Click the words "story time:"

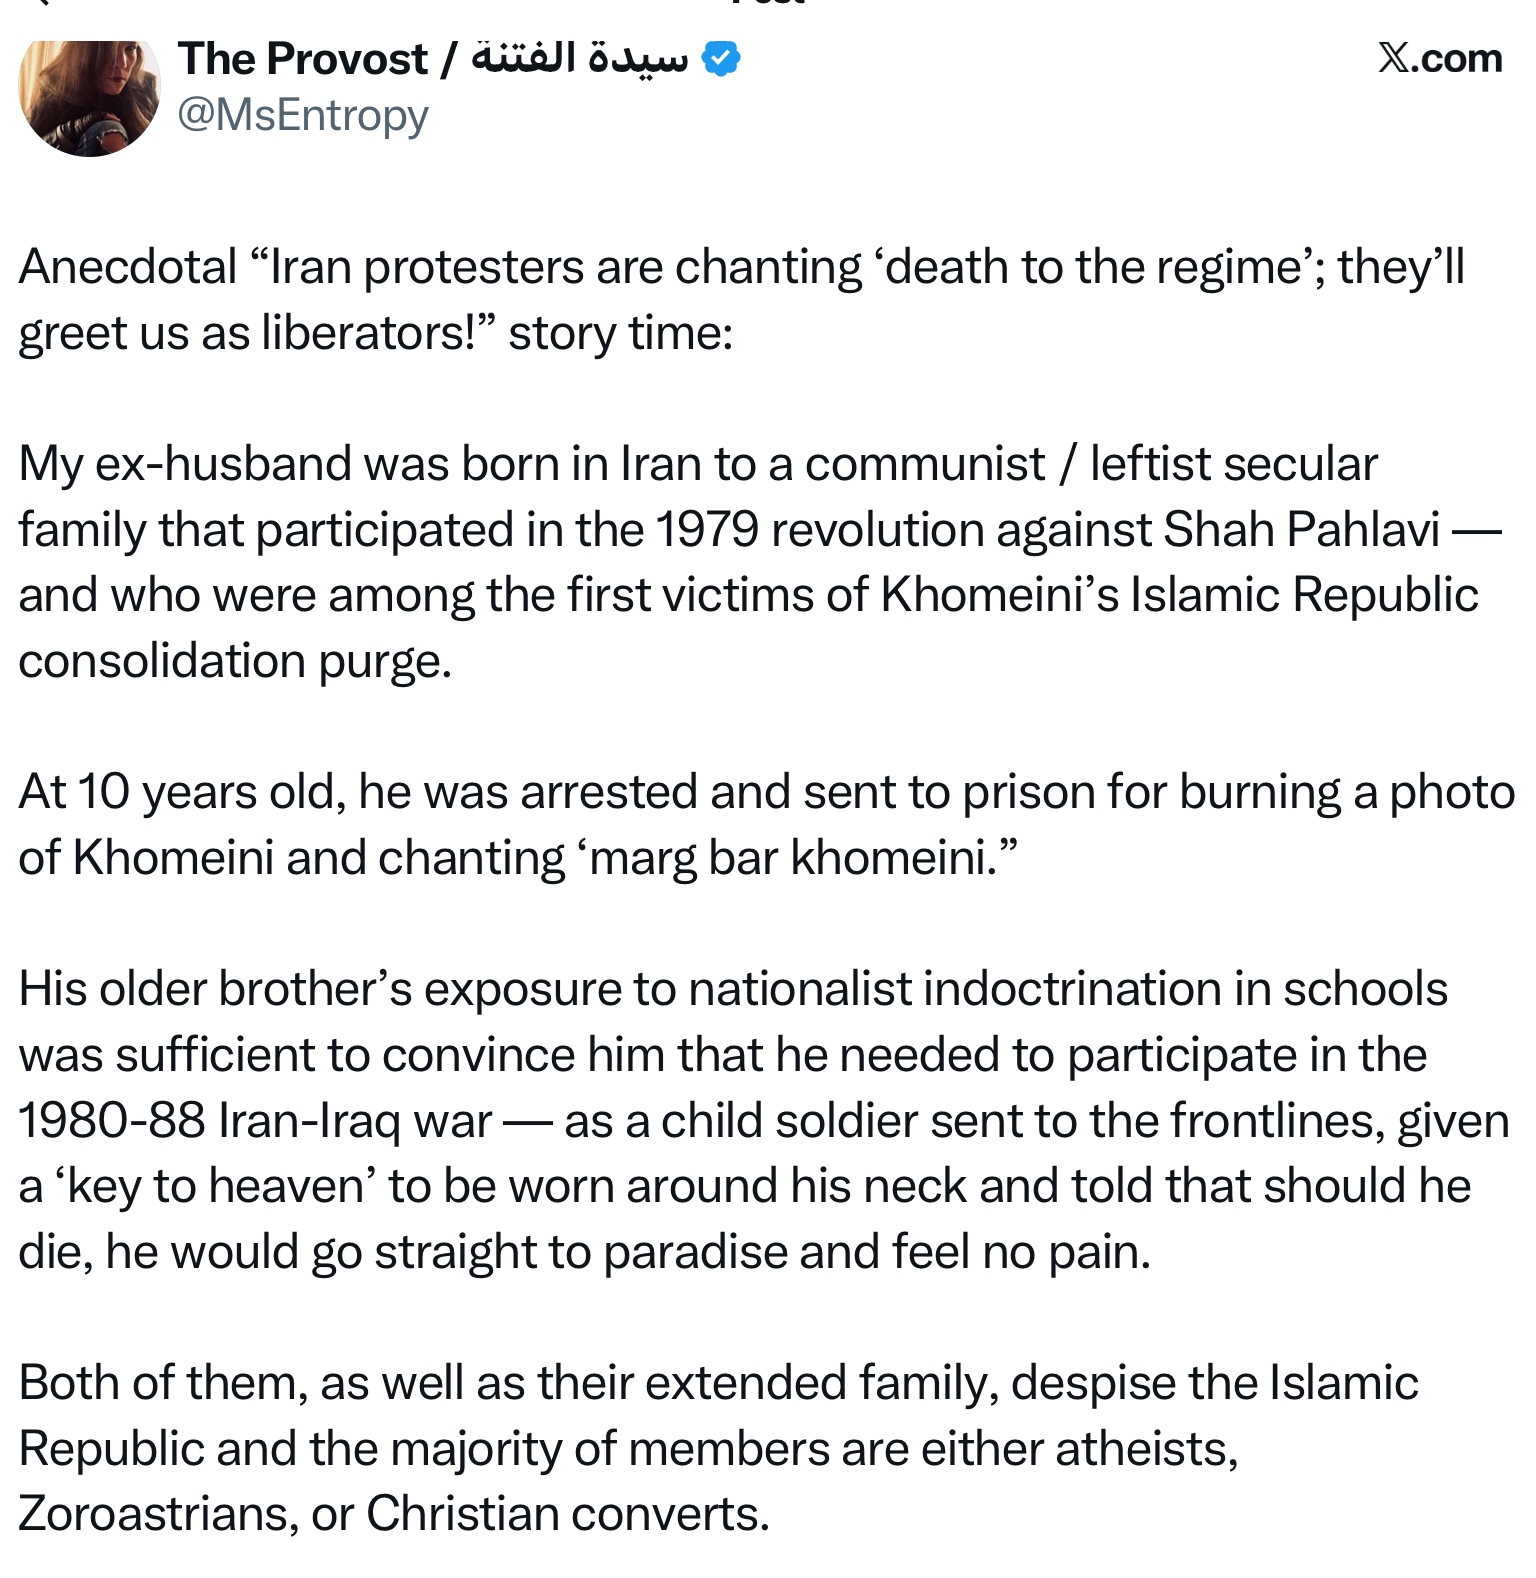click(621, 334)
